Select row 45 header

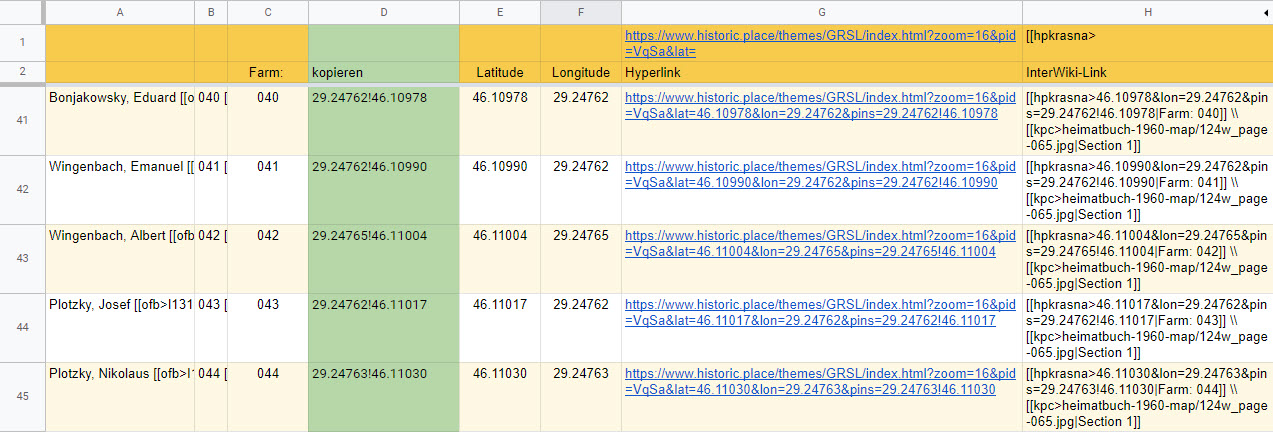(x=22, y=397)
